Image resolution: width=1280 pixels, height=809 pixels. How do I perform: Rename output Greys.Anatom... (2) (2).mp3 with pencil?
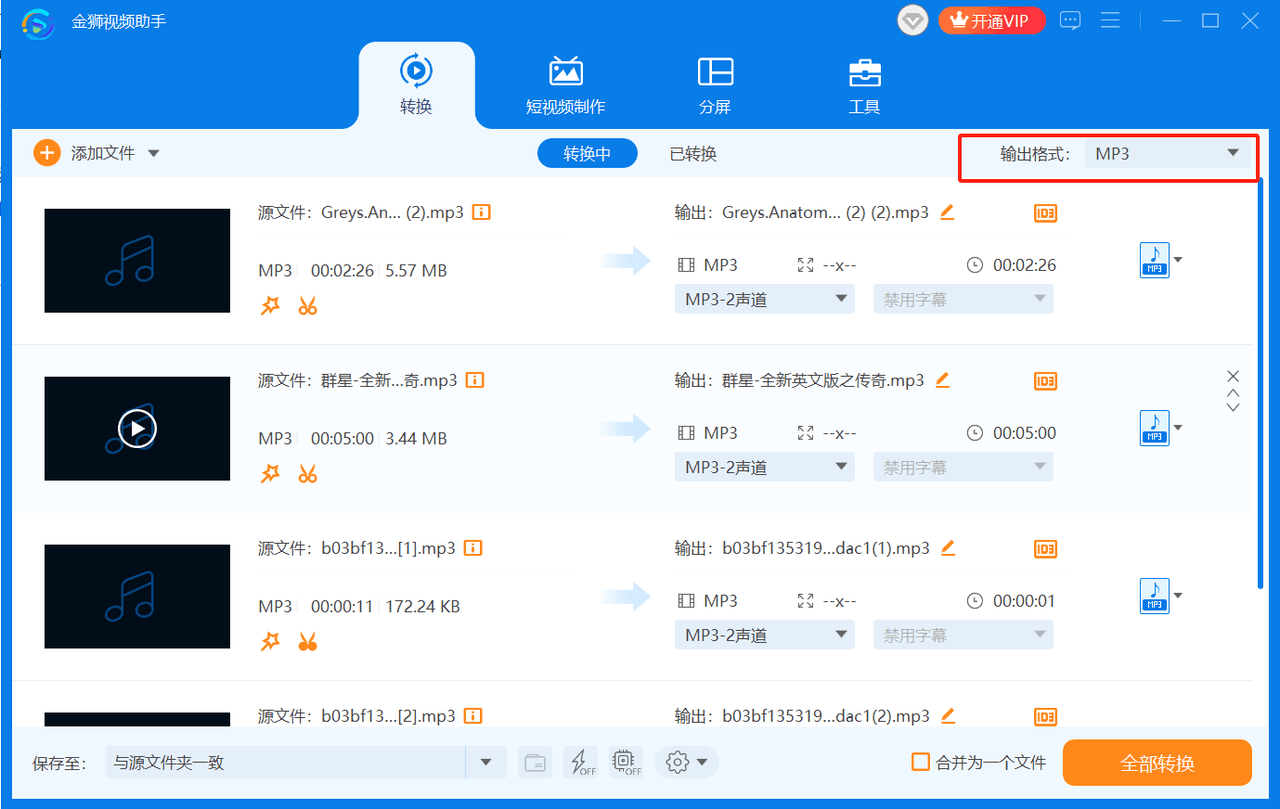click(x=947, y=212)
